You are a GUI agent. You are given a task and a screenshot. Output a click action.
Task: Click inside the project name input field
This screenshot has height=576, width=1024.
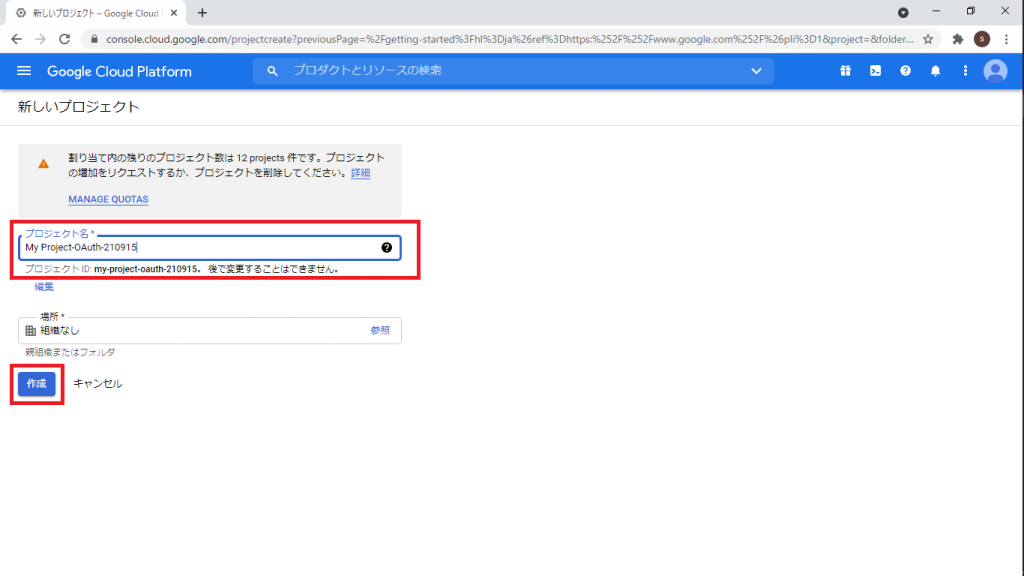[200, 246]
